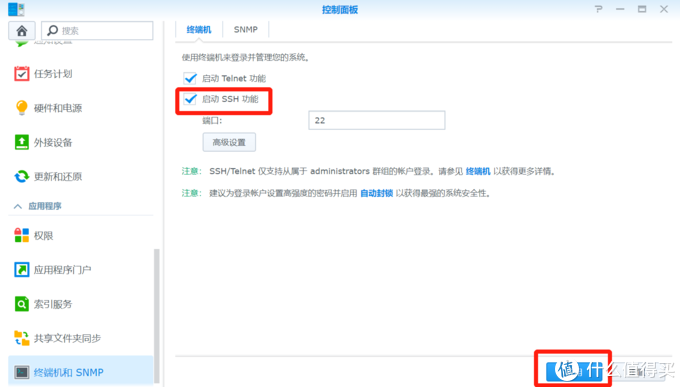Open Indexing Service (索引服务) icon

click(x=22, y=304)
